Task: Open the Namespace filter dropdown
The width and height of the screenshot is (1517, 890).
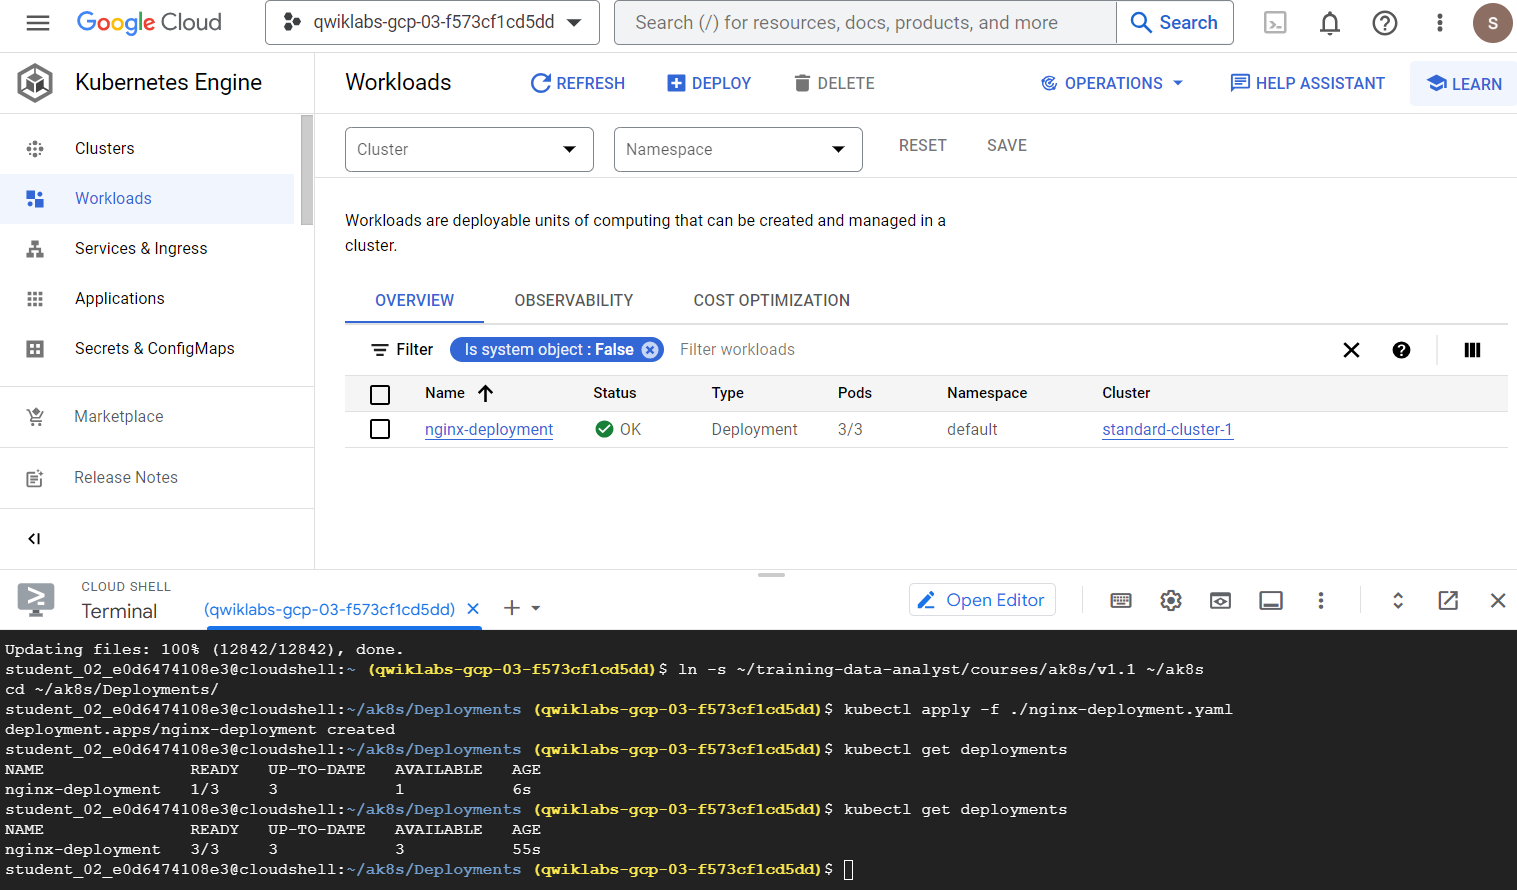Action: click(x=738, y=149)
